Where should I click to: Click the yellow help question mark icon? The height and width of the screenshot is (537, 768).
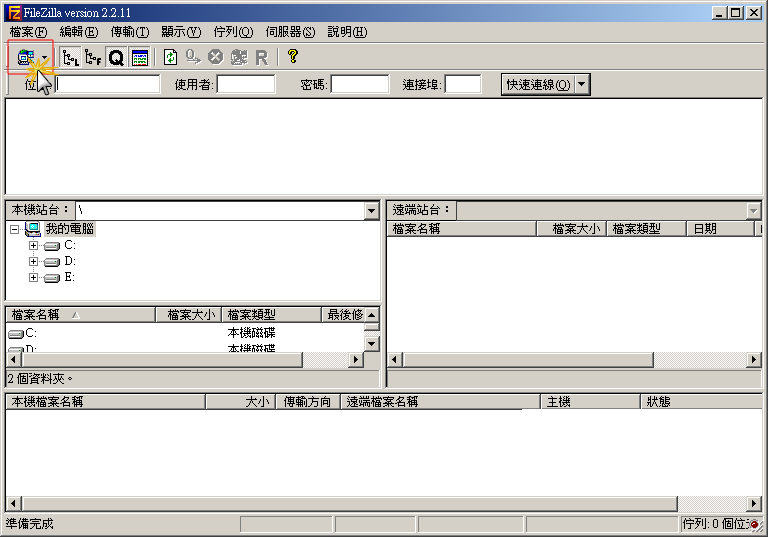[x=293, y=56]
